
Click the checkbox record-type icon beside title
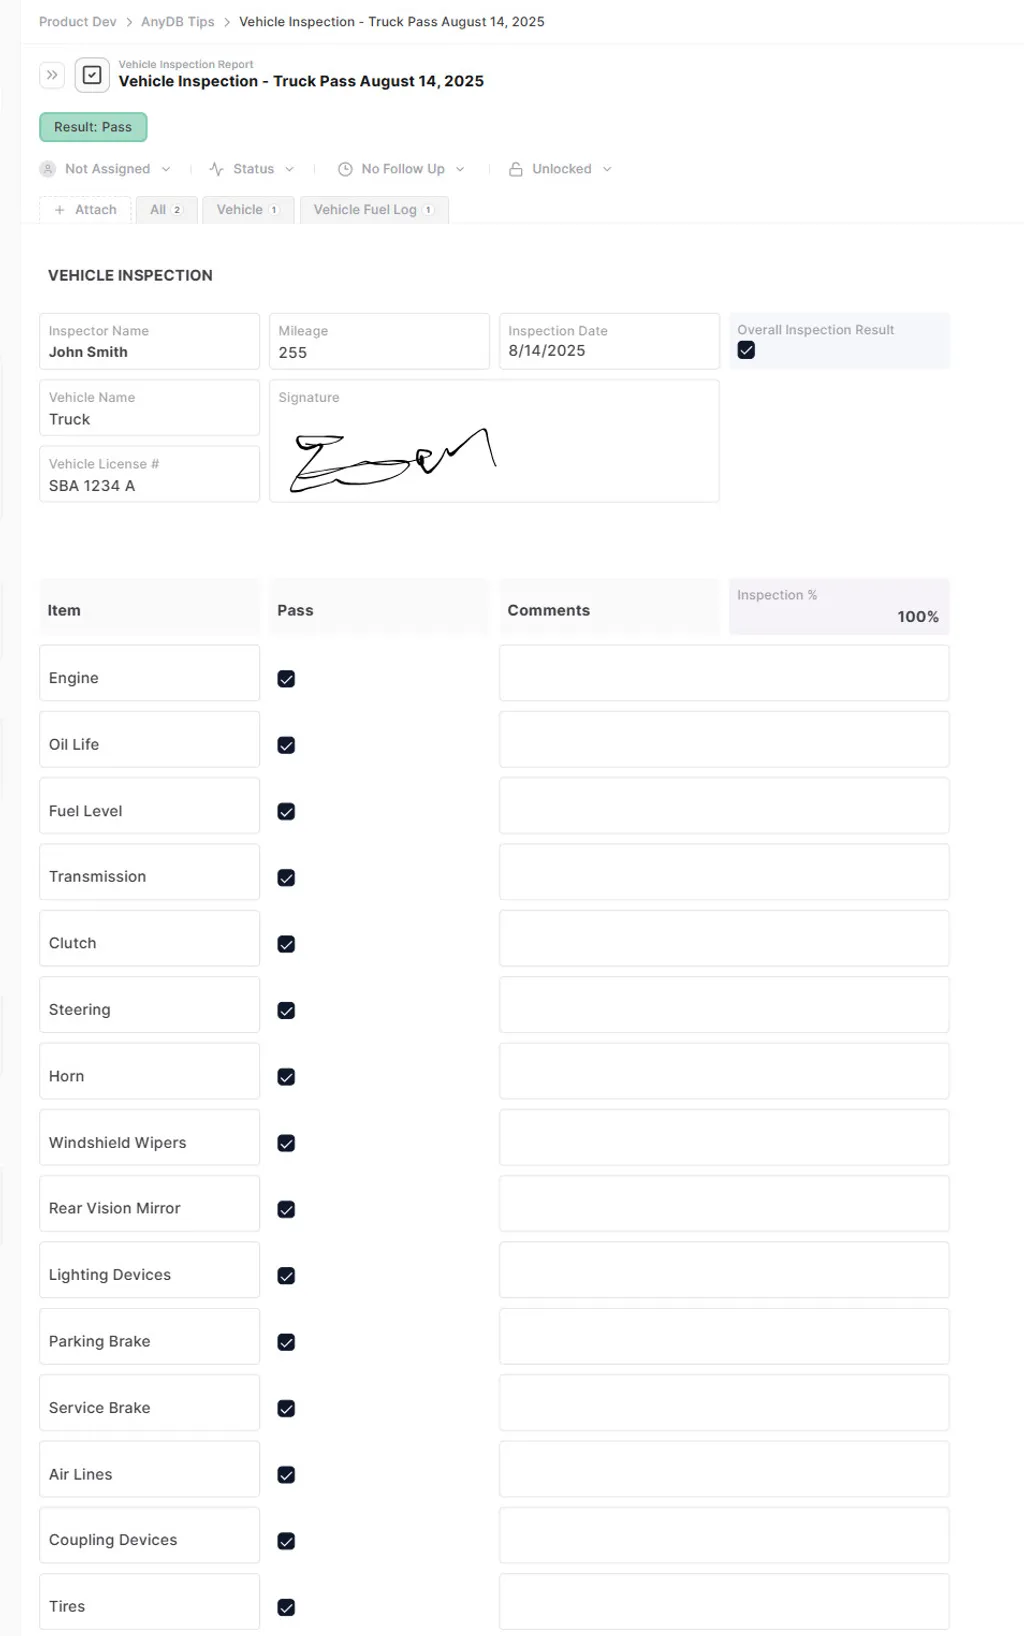92,75
